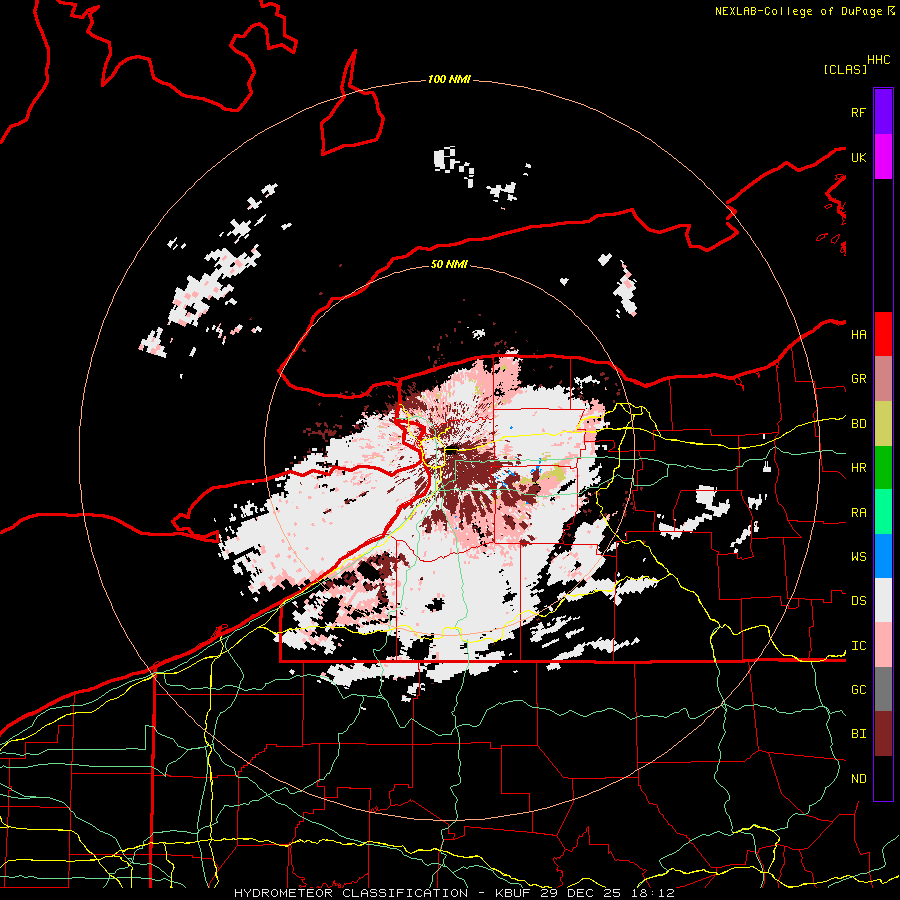Click the RA light green legend swatch

tap(883, 512)
